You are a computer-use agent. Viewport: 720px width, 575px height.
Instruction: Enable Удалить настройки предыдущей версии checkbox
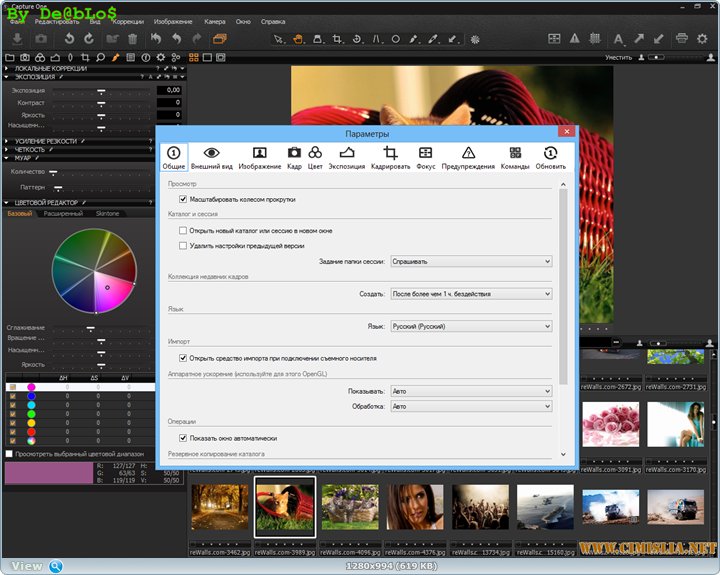183,245
